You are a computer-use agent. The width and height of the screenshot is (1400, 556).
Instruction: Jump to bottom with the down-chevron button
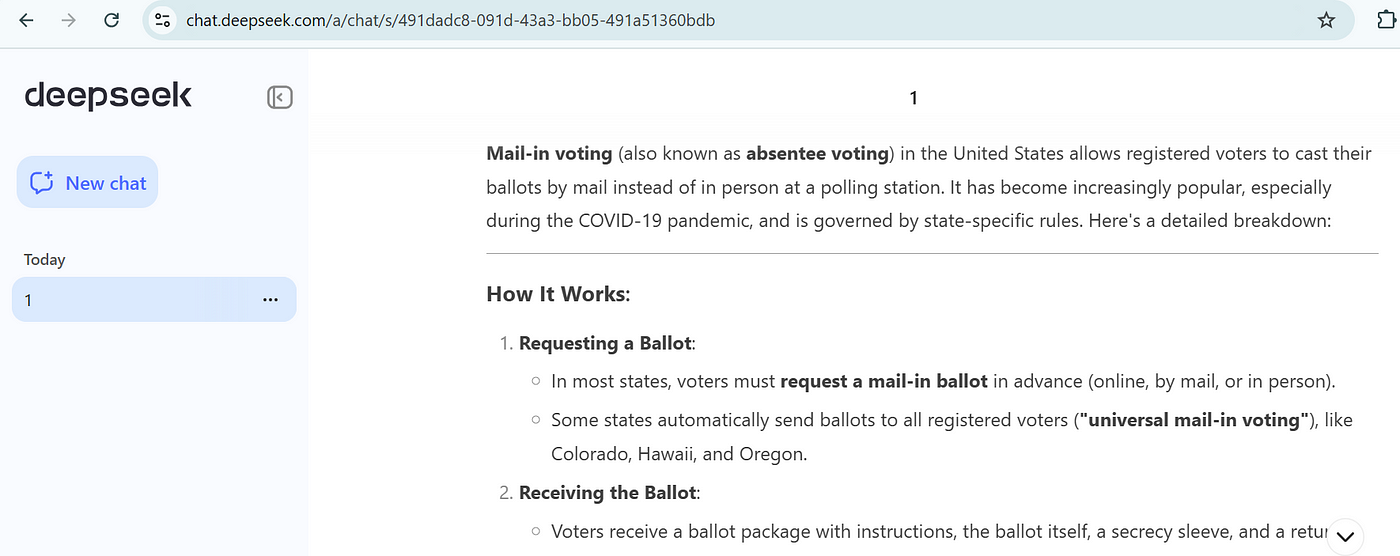click(x=1346, y=536)
